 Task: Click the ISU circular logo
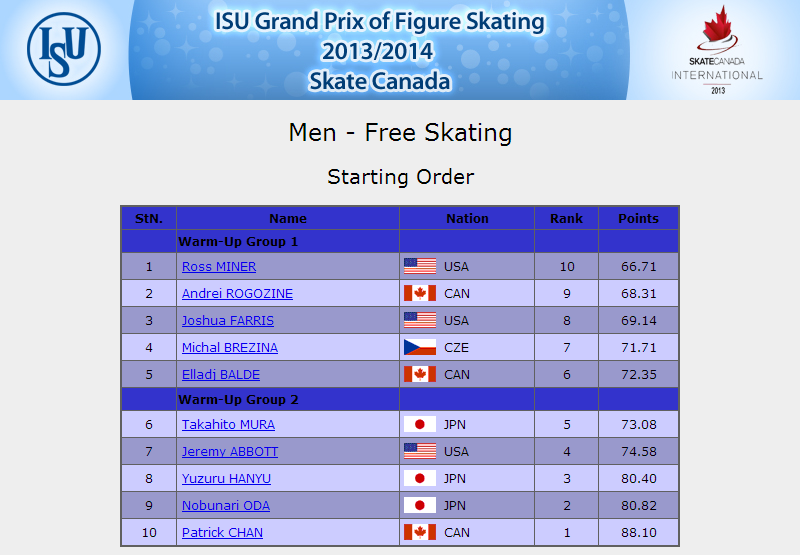pyautogui.click(x=64, y=49)
